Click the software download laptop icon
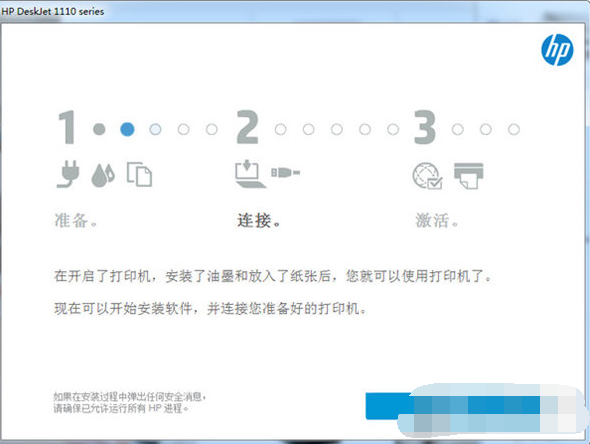This screenshot has height=444, width=590. point(250,174)
